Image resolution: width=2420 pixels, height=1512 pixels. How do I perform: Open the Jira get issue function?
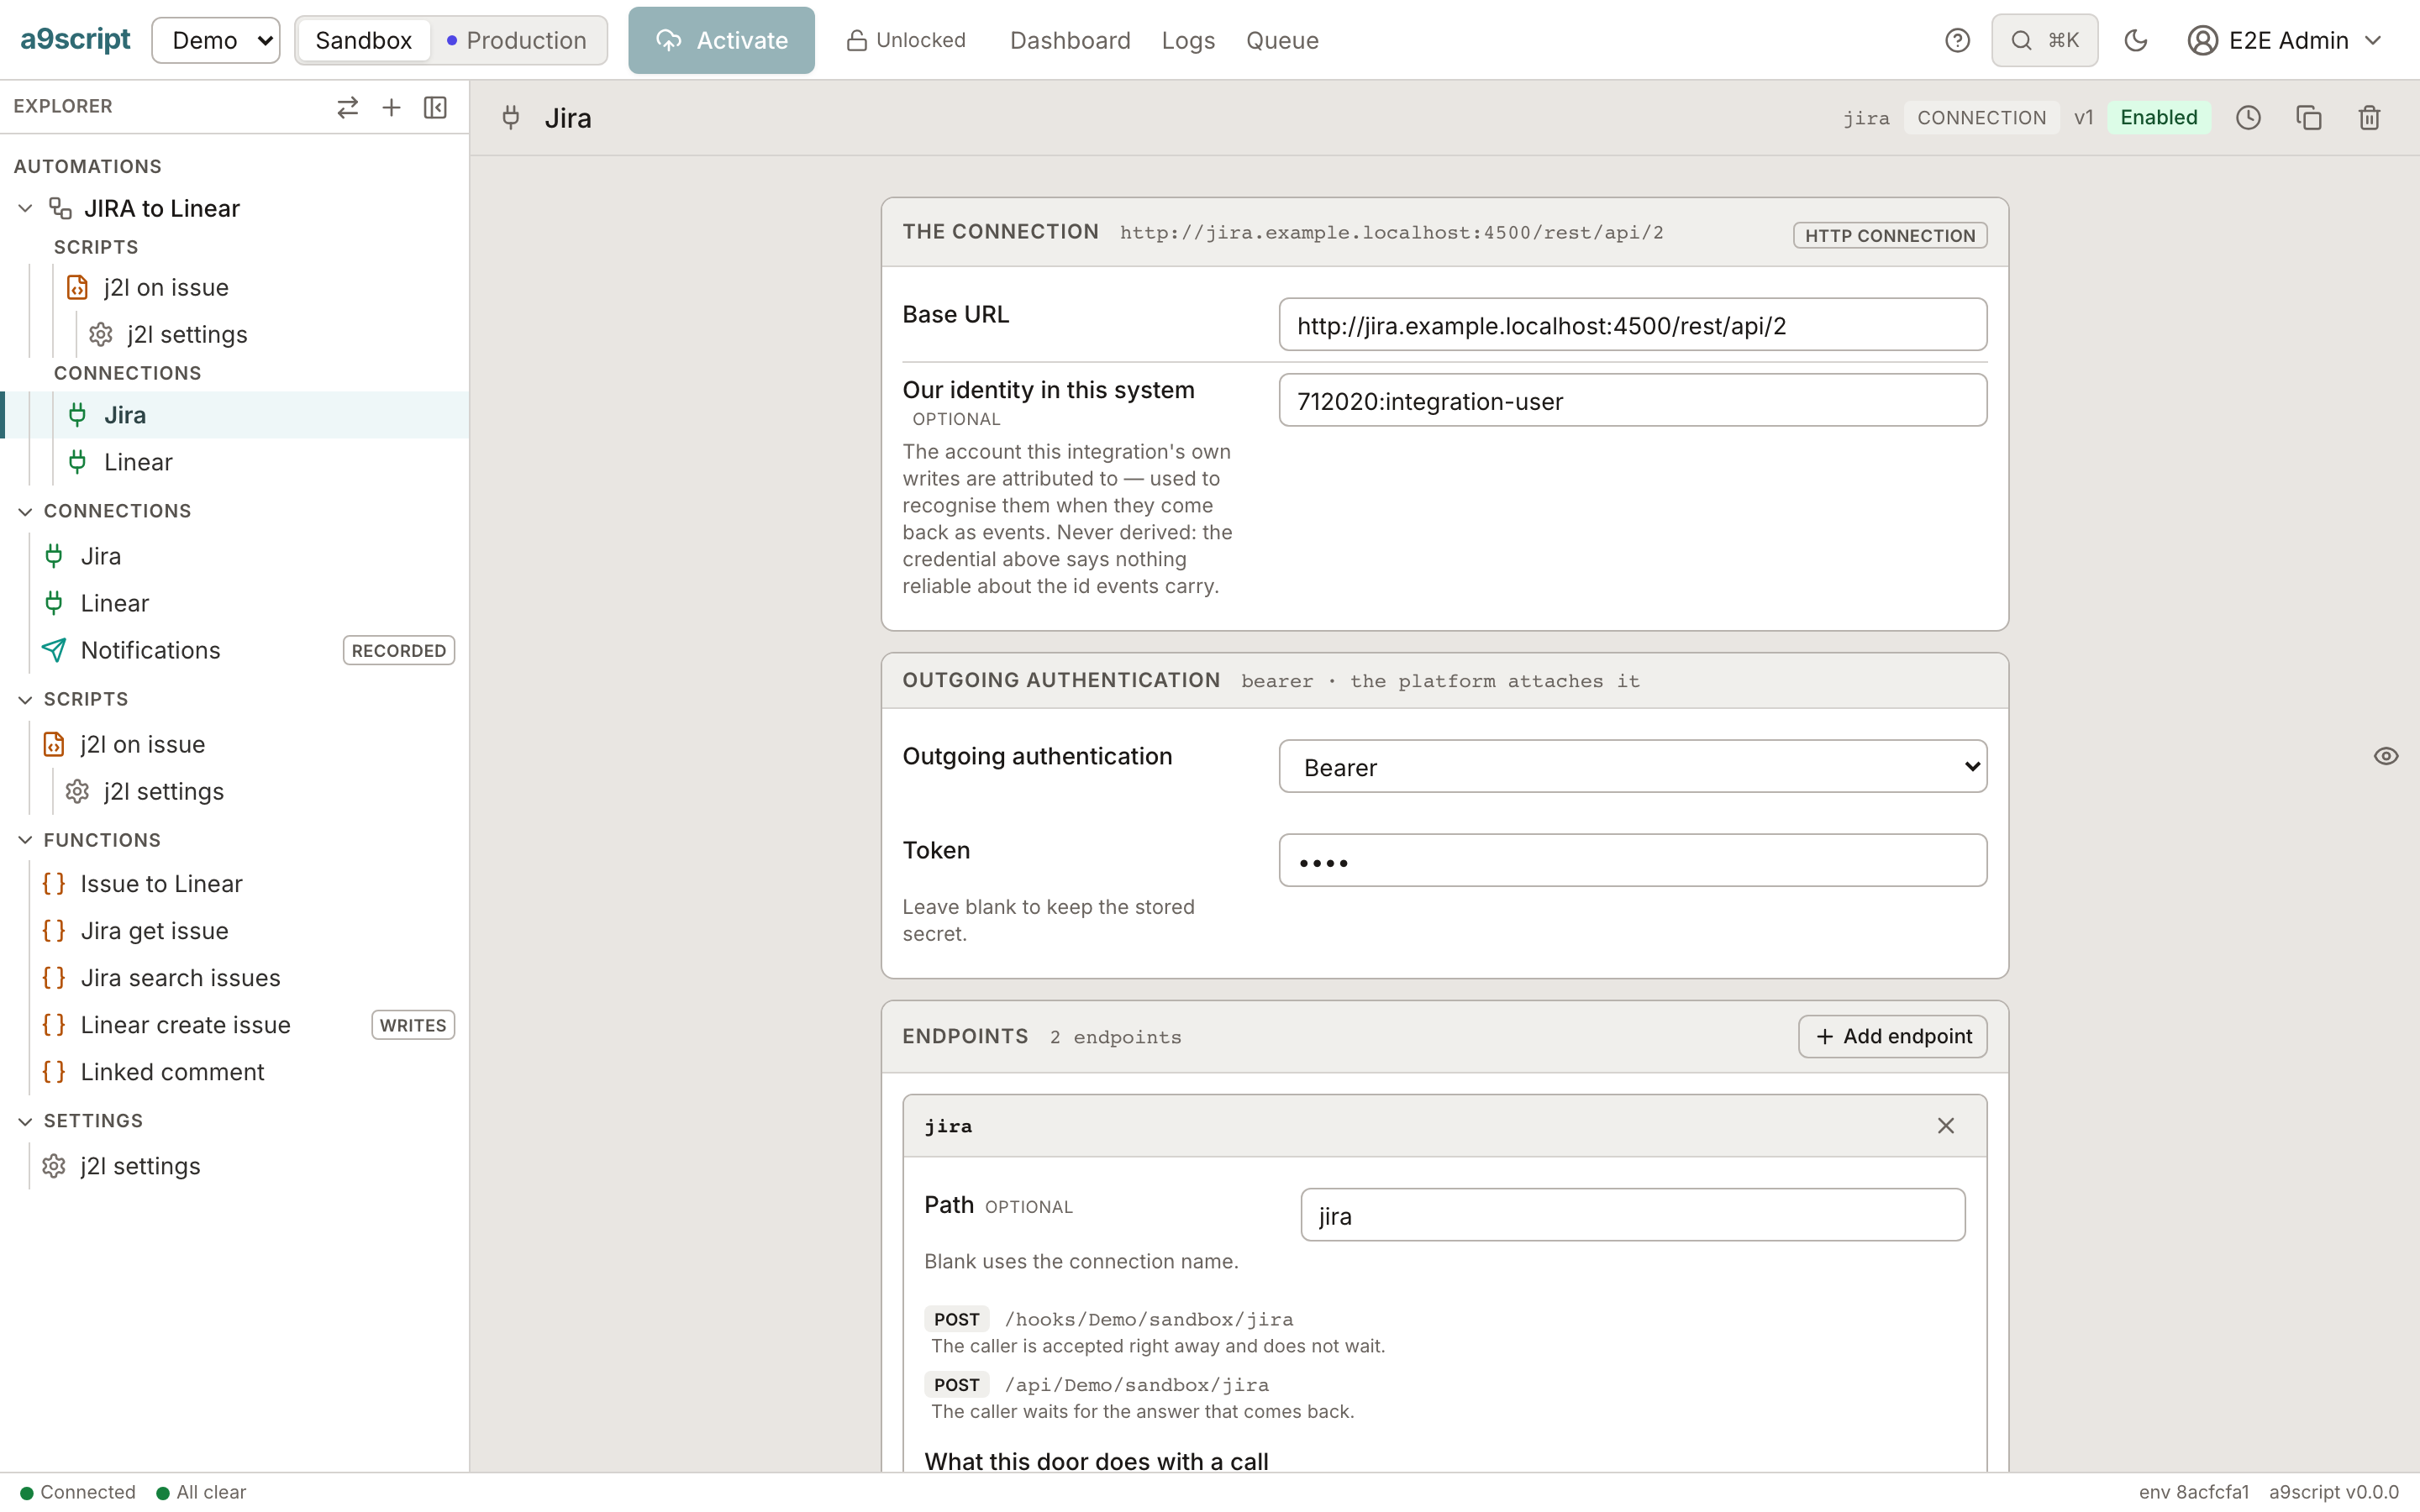click(154, 931)
